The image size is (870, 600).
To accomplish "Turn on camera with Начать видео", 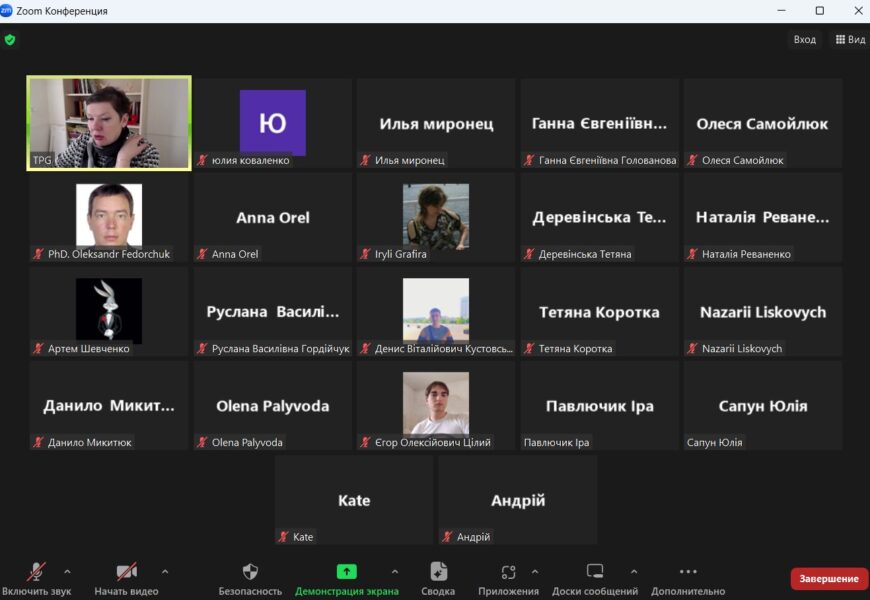I will click(x=126, y=578).
